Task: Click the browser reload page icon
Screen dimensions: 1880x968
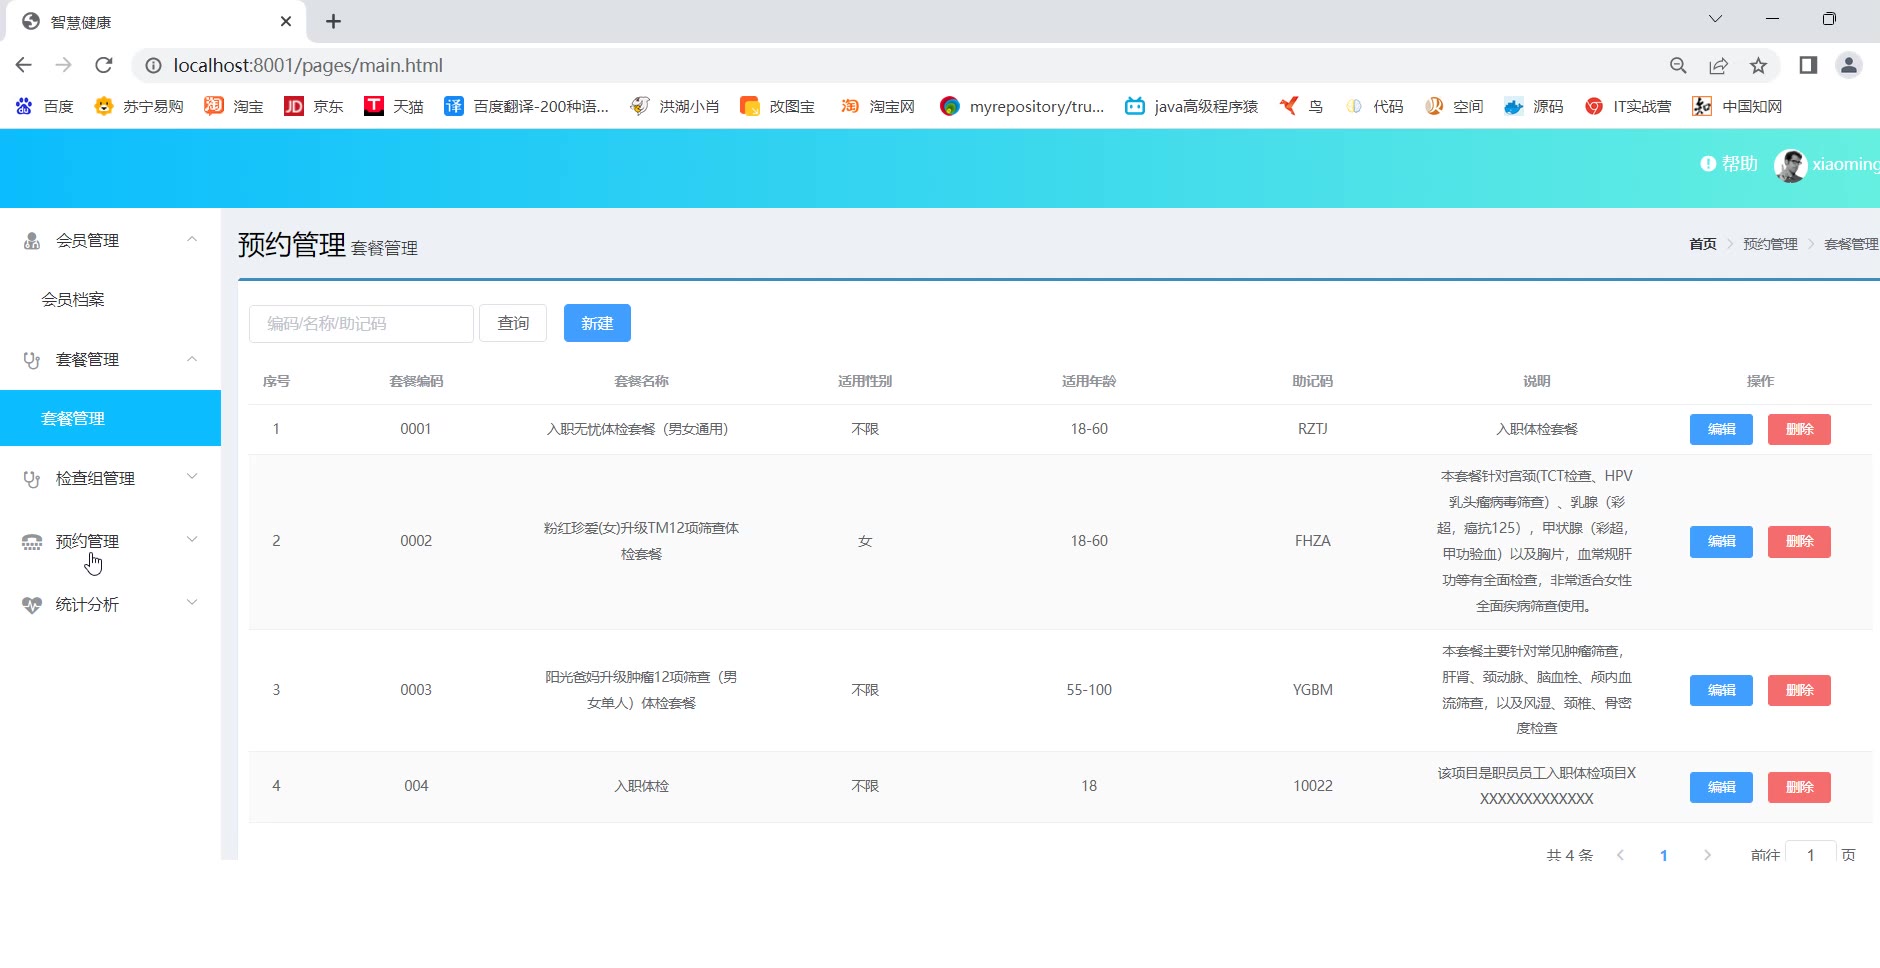Action: (x=103, y=65)
